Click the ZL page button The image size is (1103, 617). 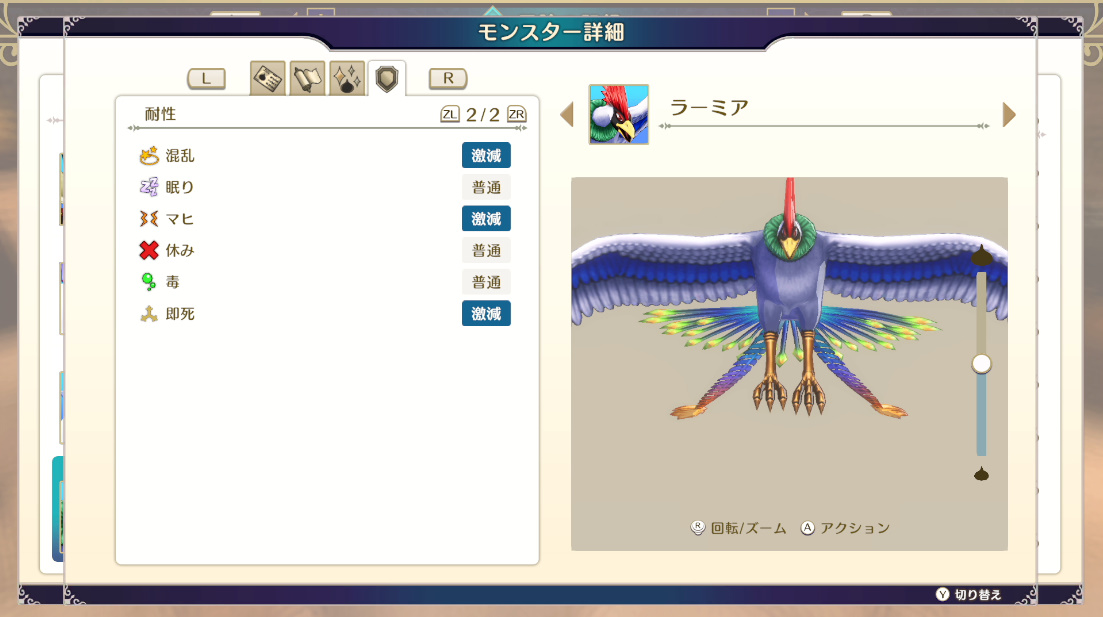click(x=450, y=114)
